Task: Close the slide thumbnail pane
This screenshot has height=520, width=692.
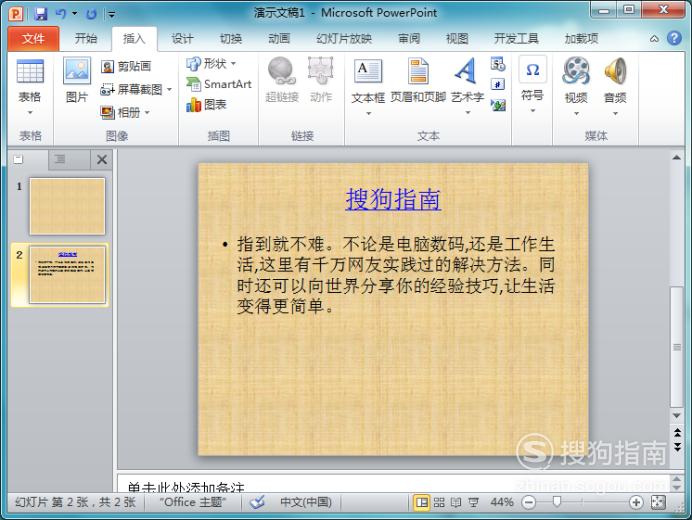Action: 102,159
